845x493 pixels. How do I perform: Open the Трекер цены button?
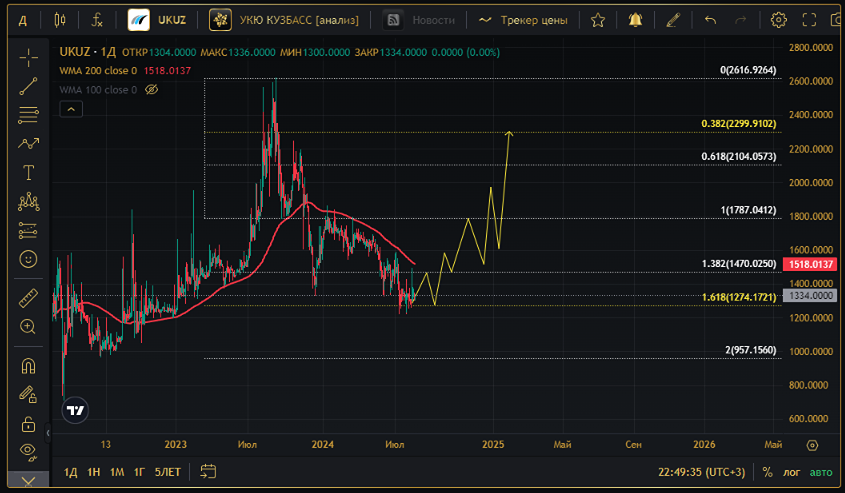pos(523,20)
